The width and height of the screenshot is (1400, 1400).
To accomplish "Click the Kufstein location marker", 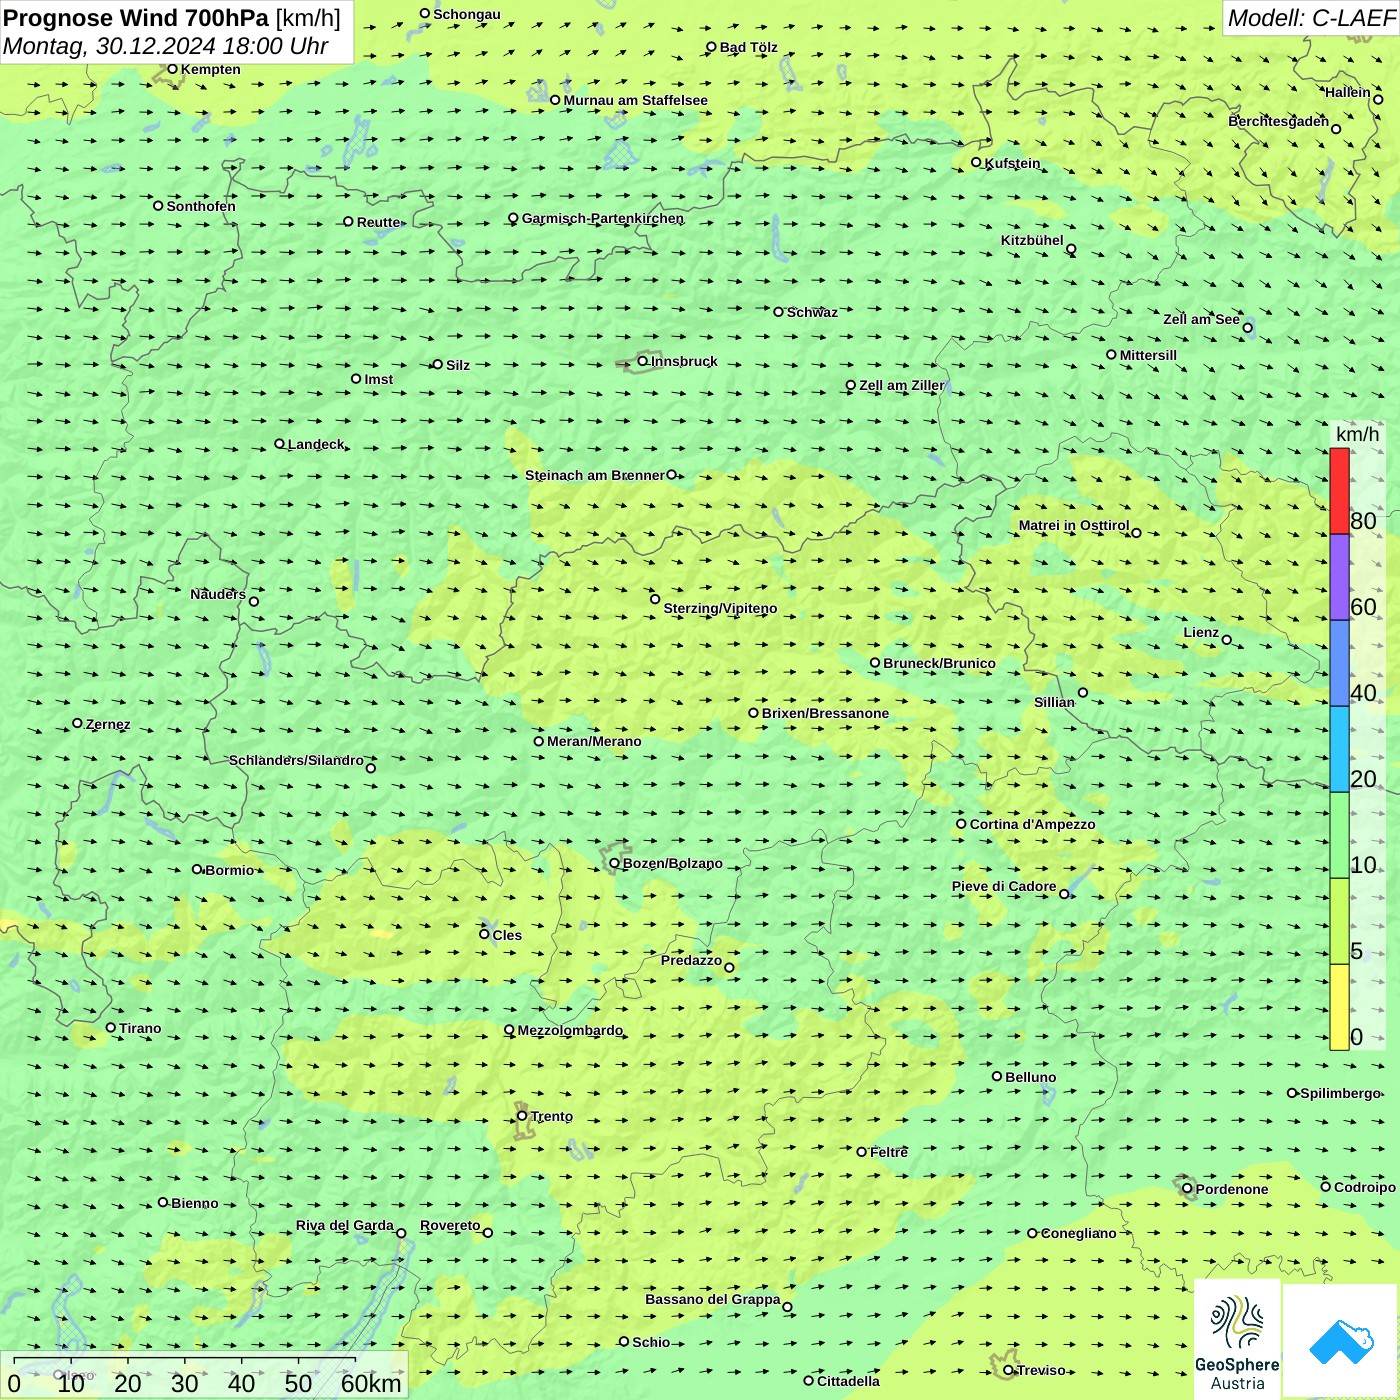I will 977,162.
